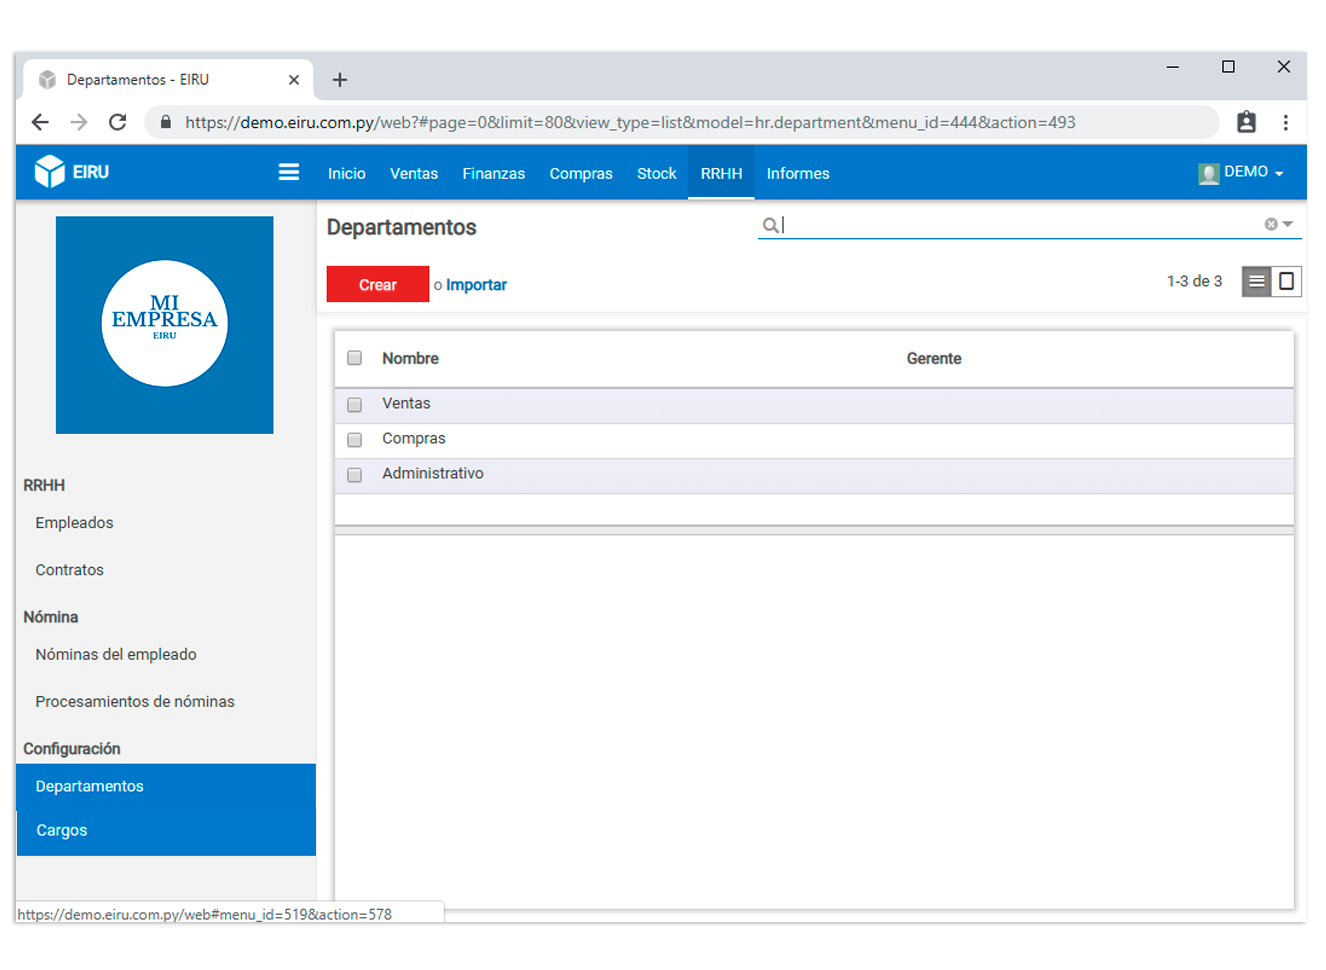Open Cargos in sidebar
The image size is (1326, 970).
point(166,831)
